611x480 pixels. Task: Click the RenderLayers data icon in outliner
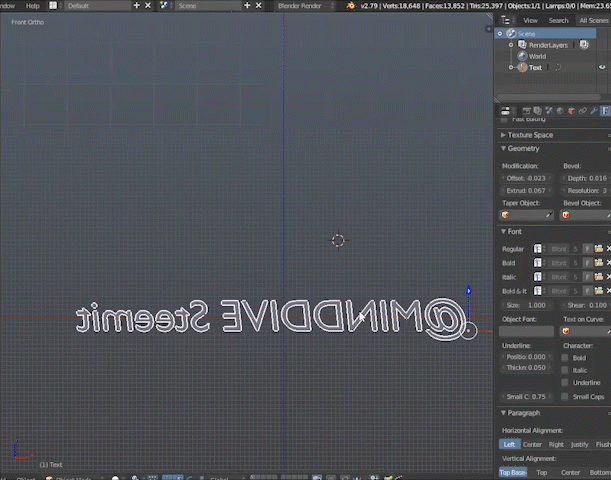(x=584, y=45)
